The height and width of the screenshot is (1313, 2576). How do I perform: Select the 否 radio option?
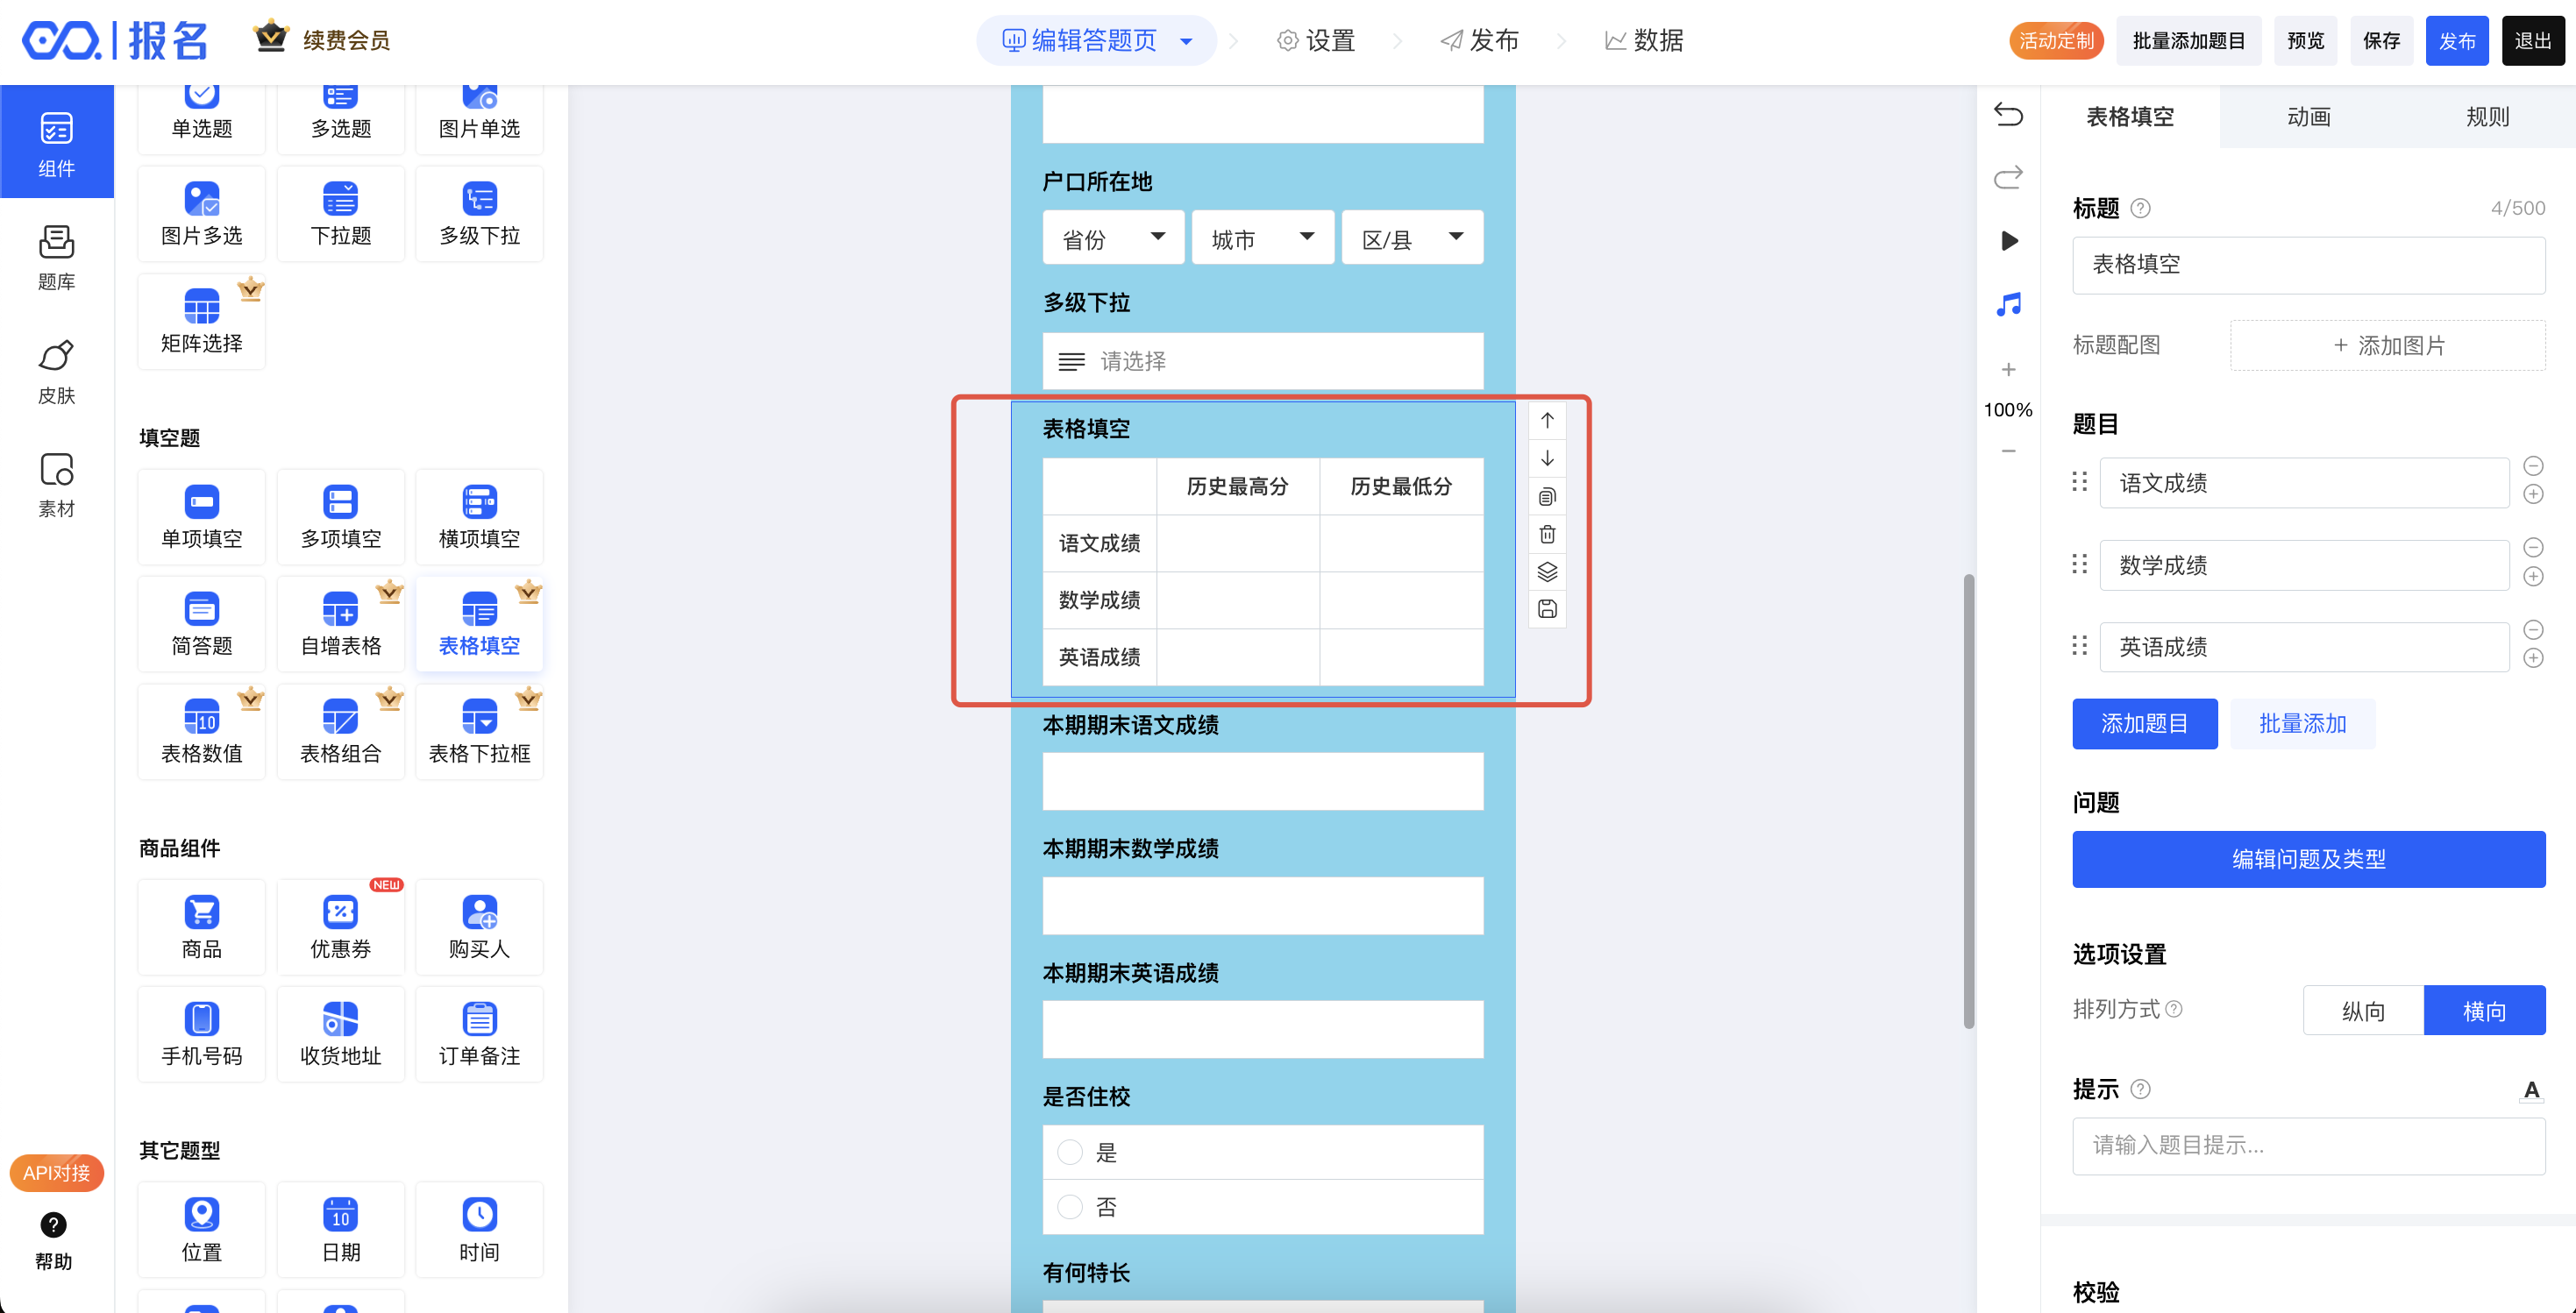(x=1070, y=1207)
